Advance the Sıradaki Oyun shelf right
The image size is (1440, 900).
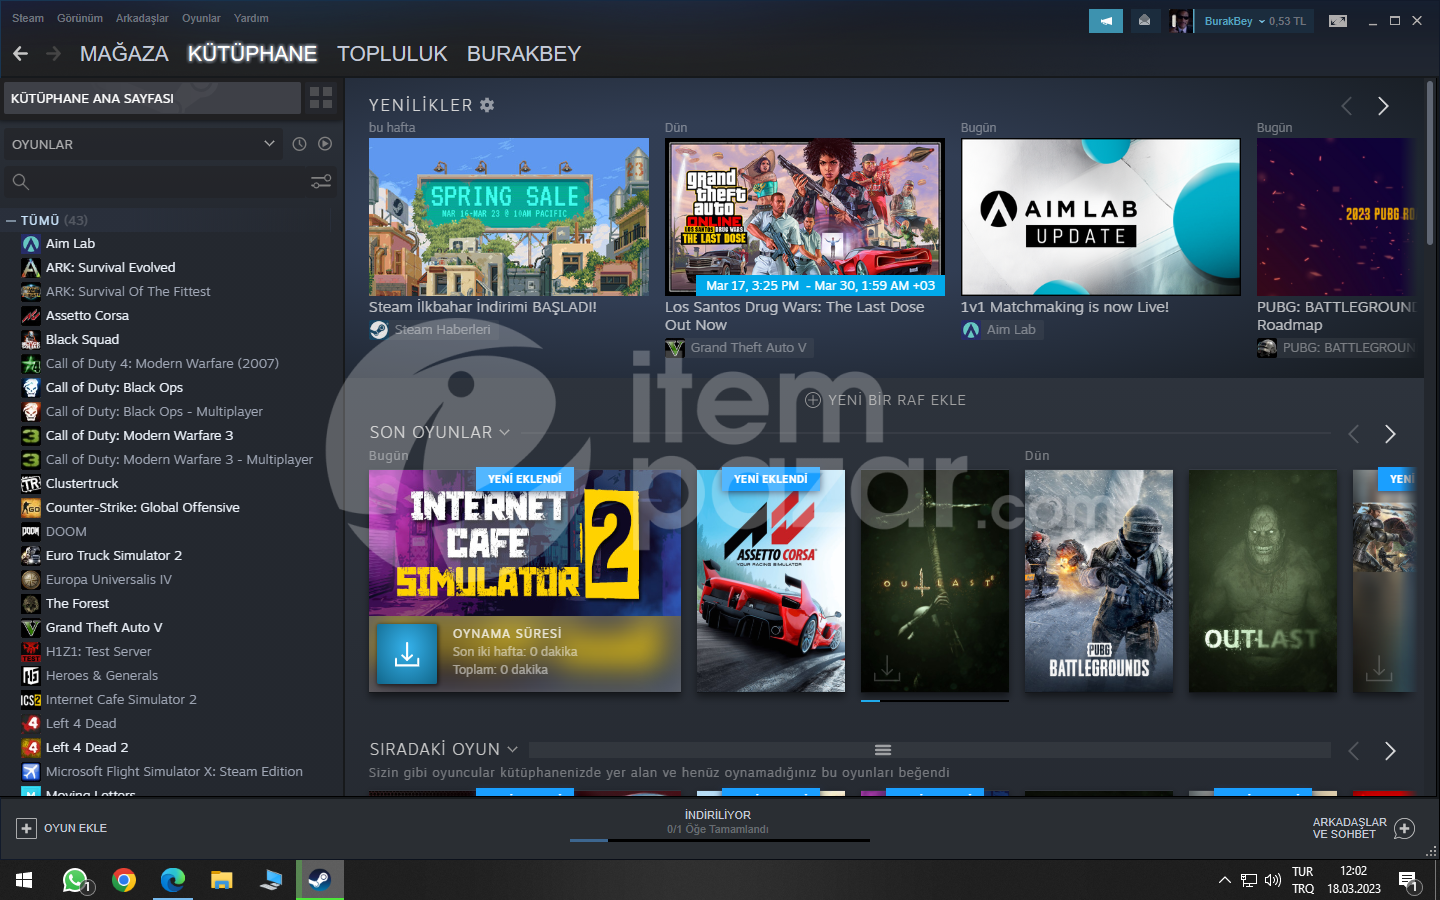(1389, 751)
